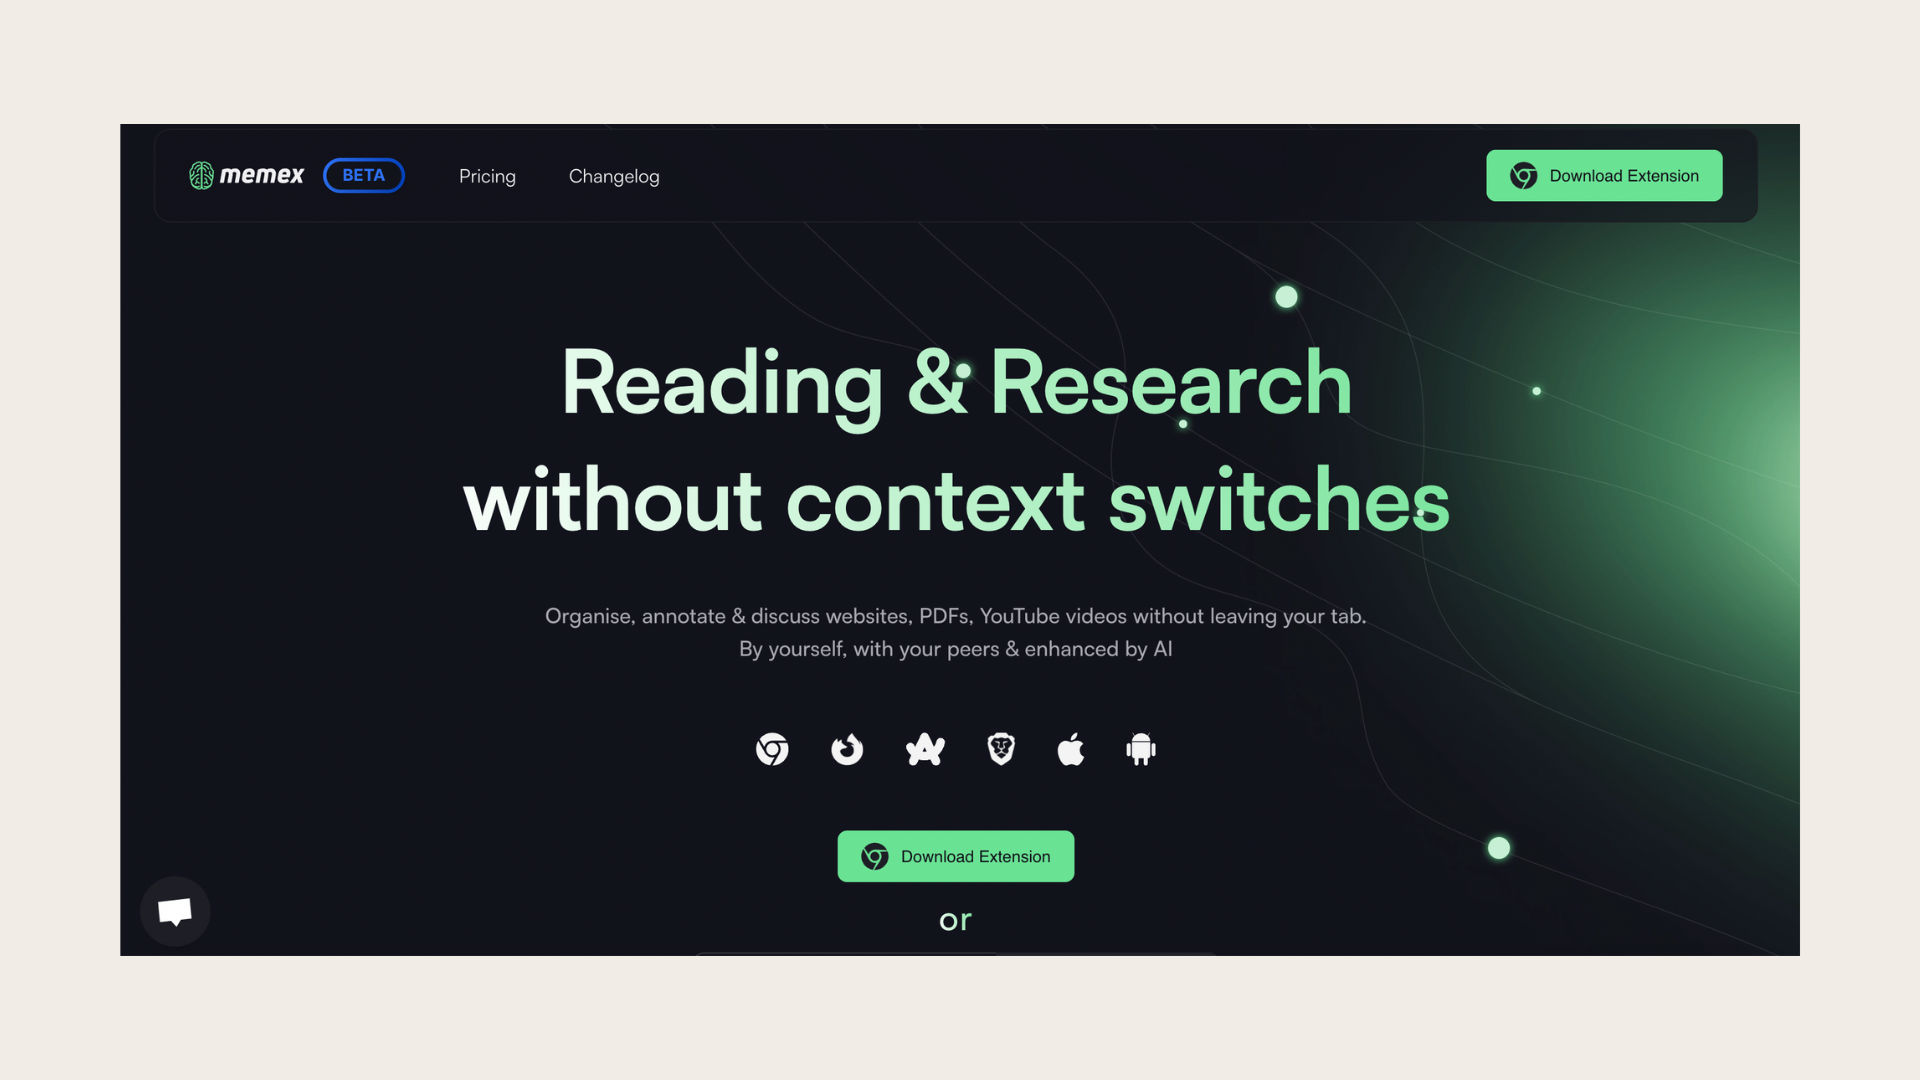This screenshot has height=1080, width=1920.
Task: Click the Android app icon
Action: [x=1139, y=748]
